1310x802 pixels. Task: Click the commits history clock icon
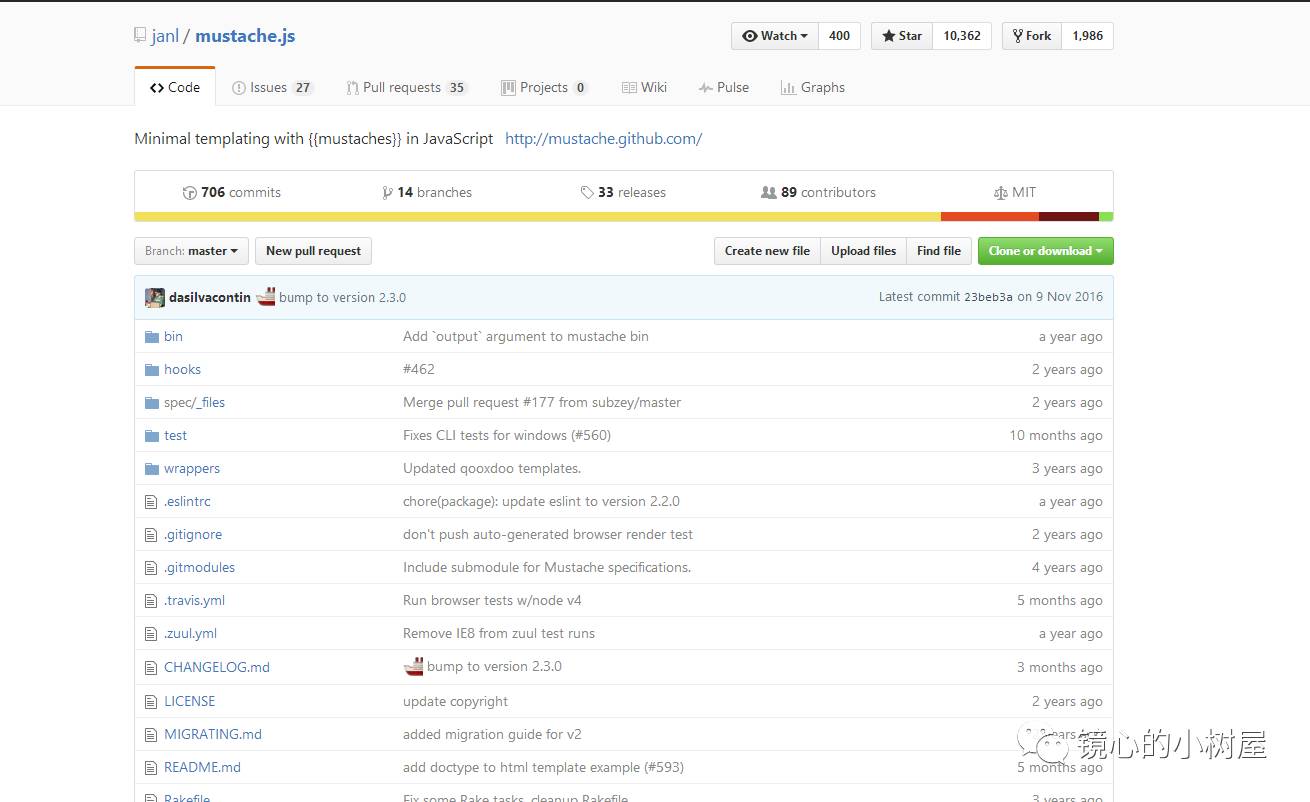(190, 193)
